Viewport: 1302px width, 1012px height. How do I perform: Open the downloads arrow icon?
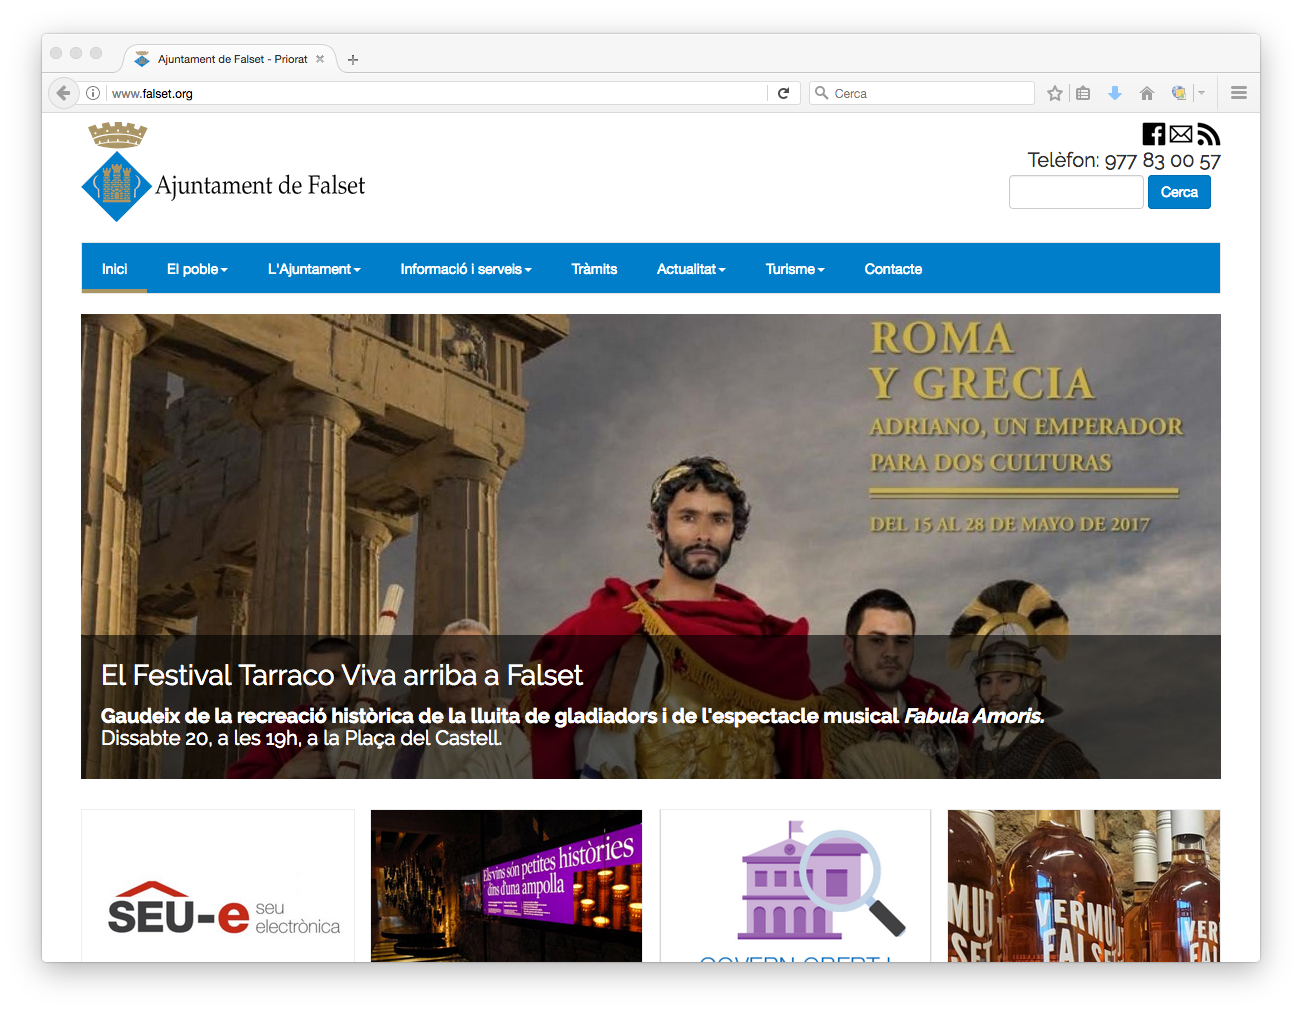[x=1115, y=93]
